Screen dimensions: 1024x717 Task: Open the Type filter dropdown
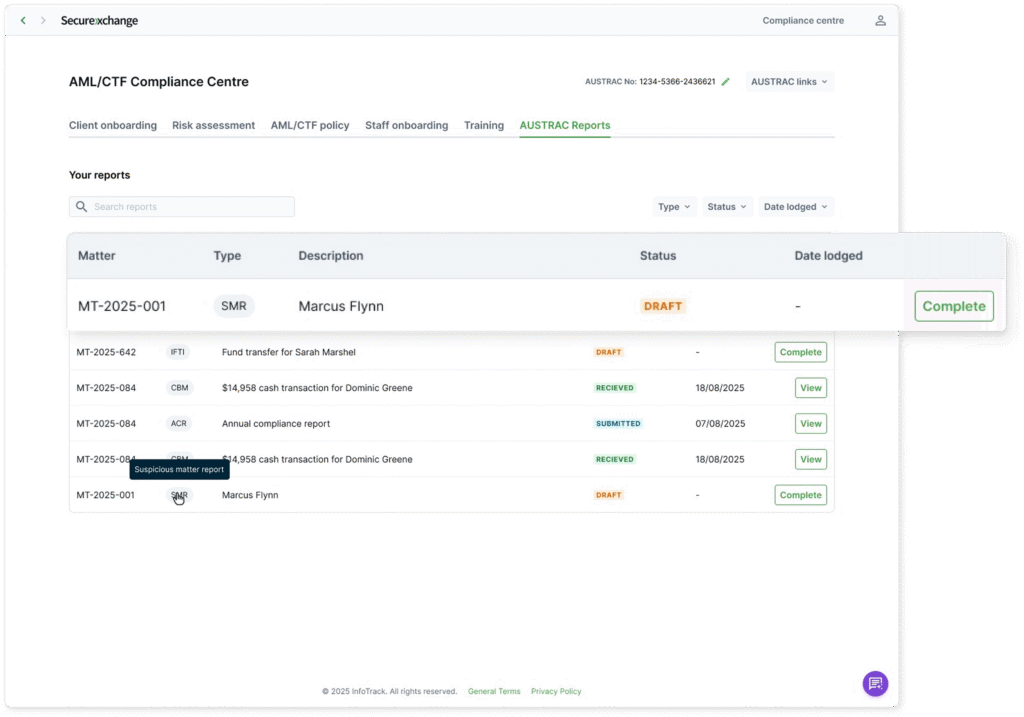[x=674, y=207]
